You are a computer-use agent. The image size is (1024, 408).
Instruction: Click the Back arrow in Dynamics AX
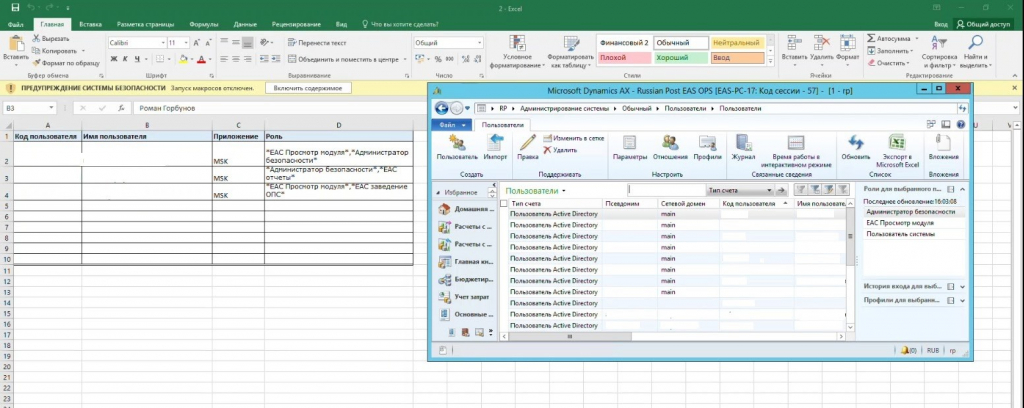click(x=441, y=108)
